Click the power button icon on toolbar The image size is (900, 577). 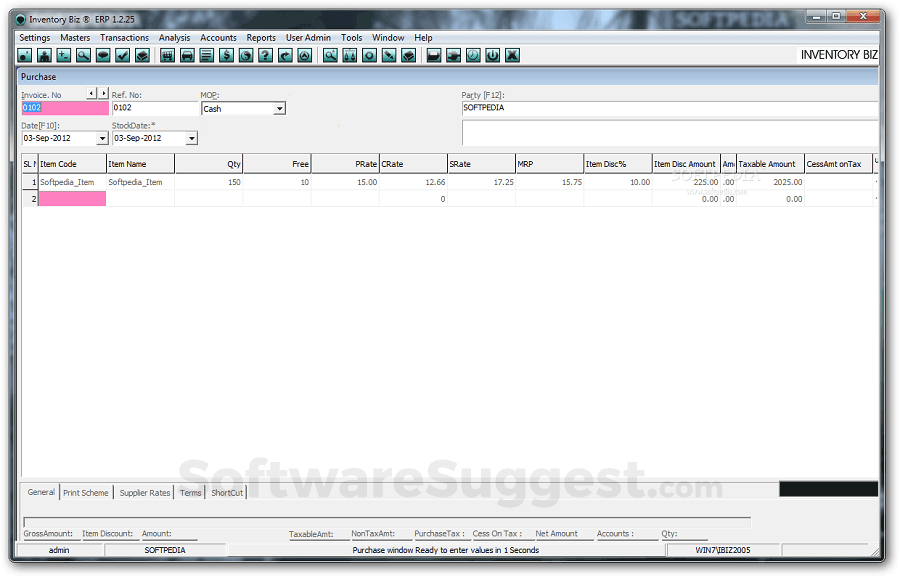(x=492, y=55)
